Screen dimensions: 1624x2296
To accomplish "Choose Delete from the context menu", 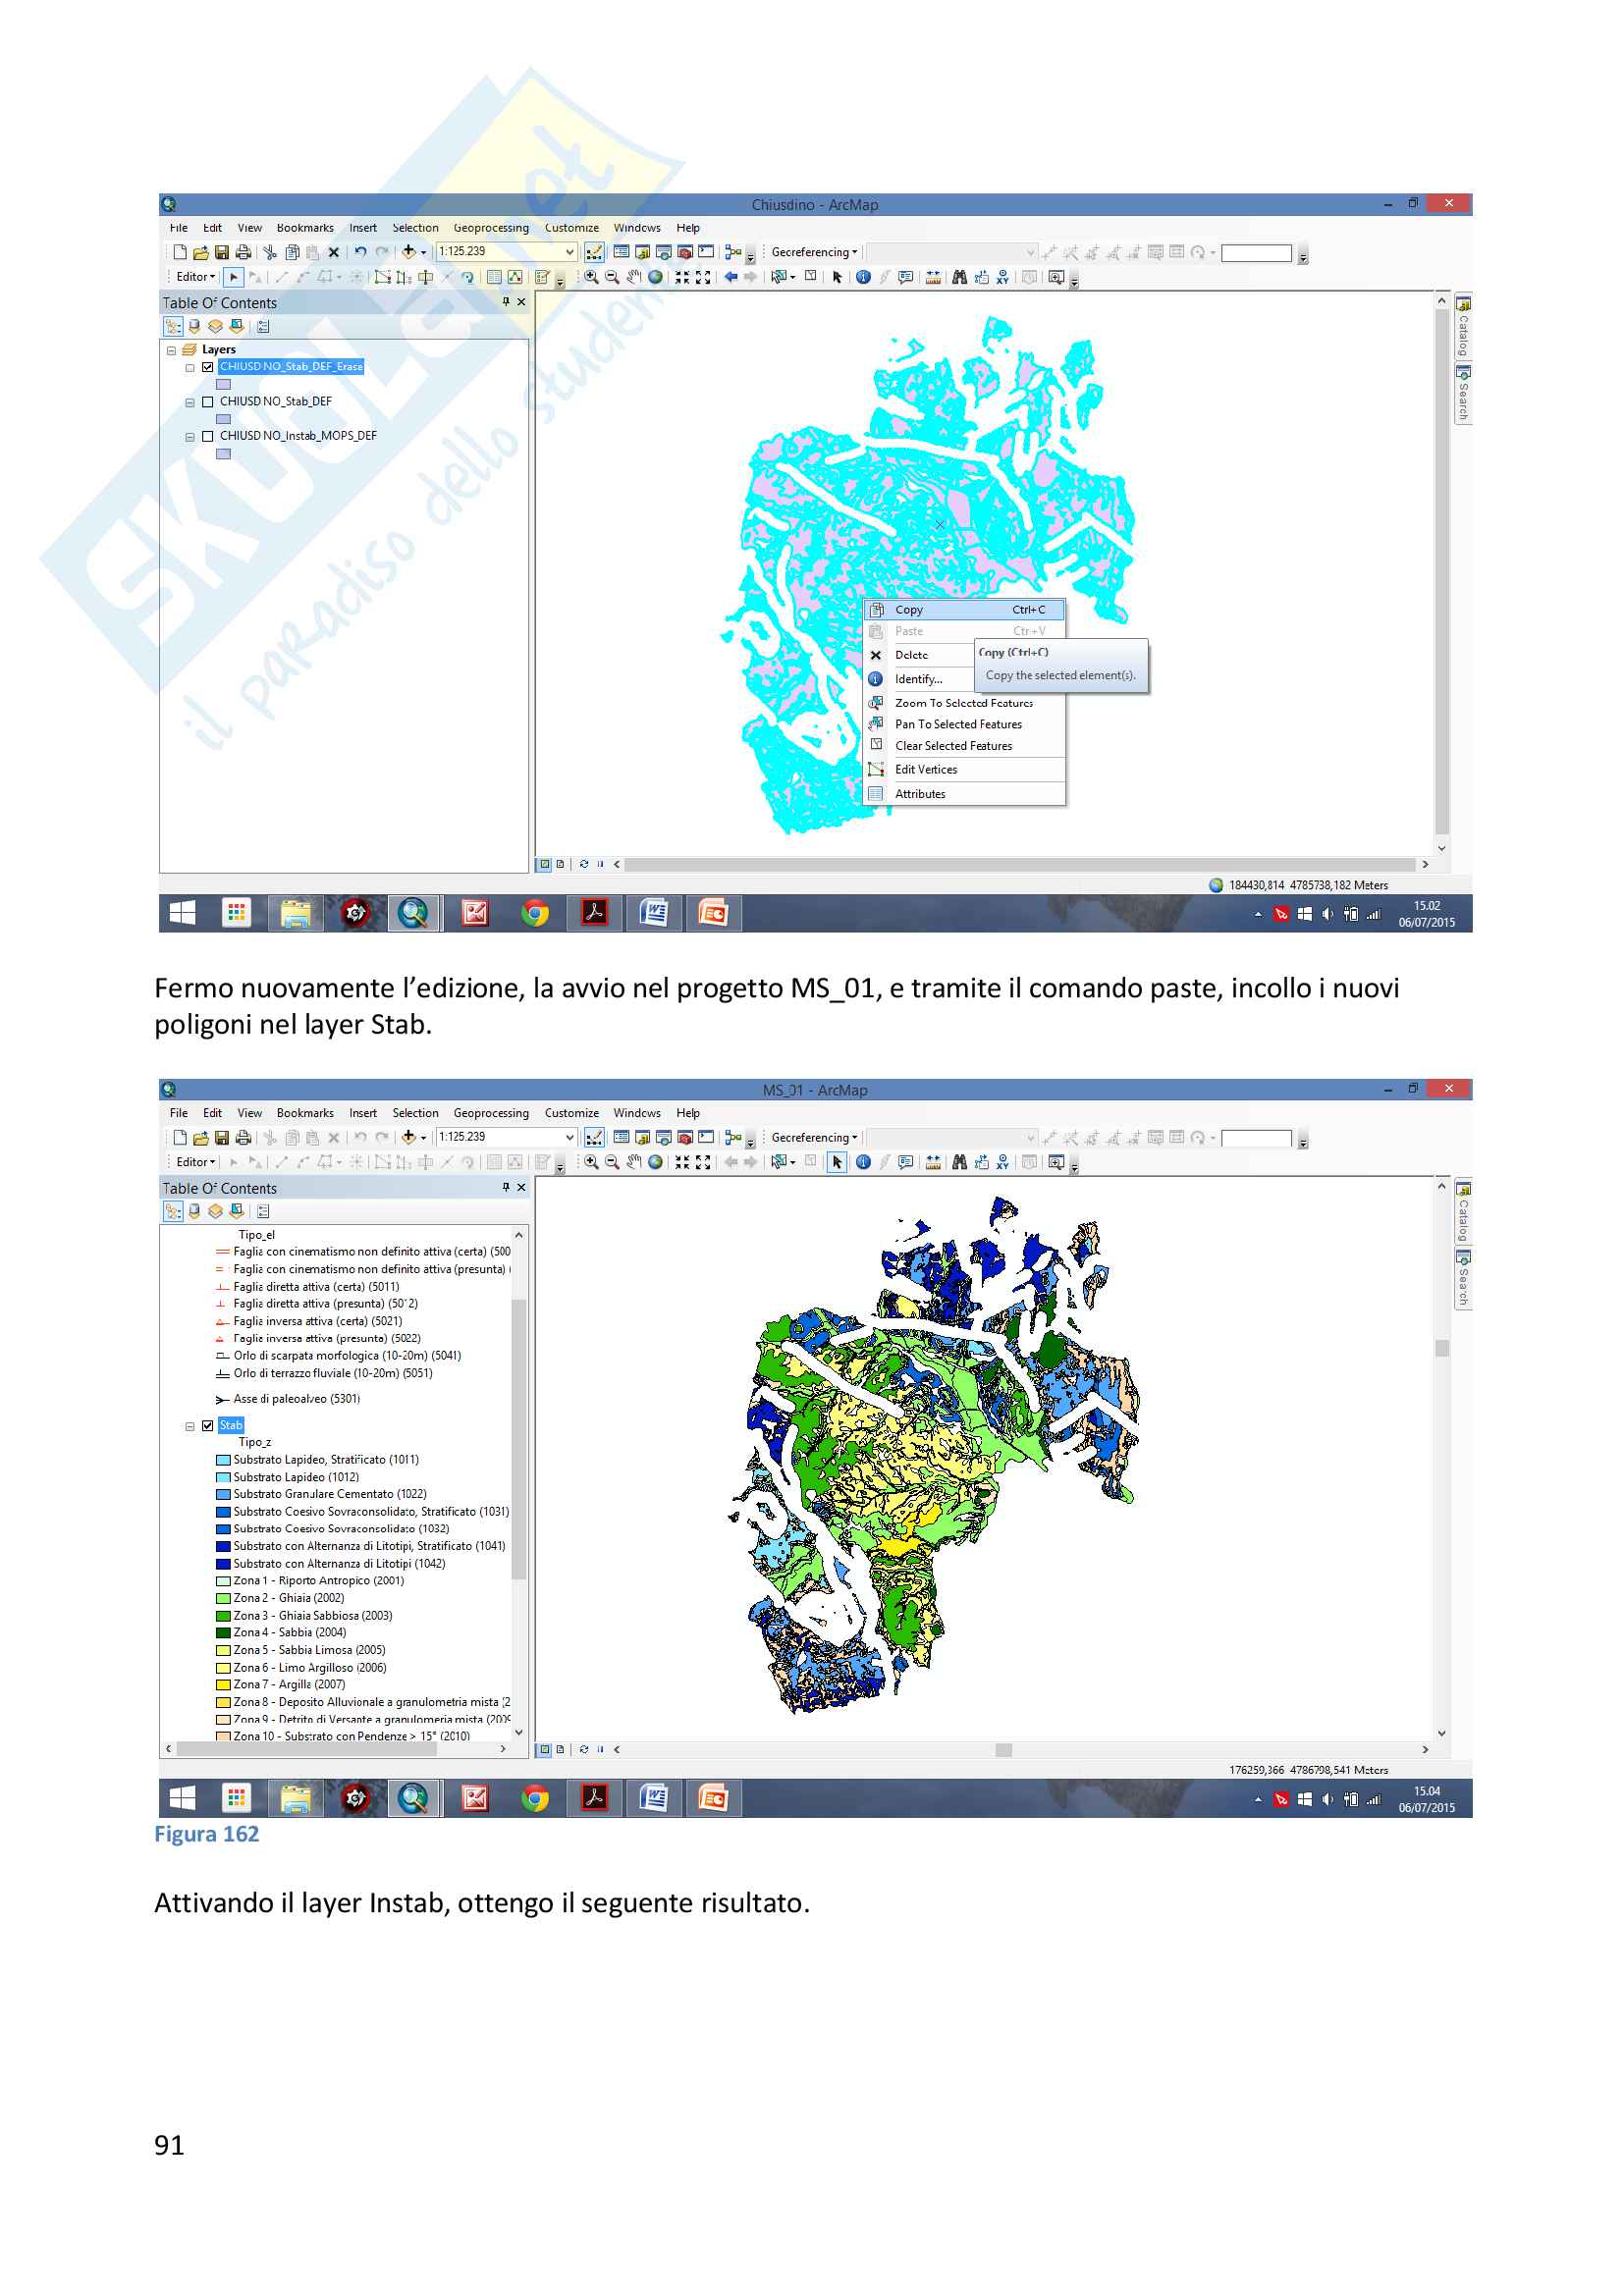I will (911, 655).
